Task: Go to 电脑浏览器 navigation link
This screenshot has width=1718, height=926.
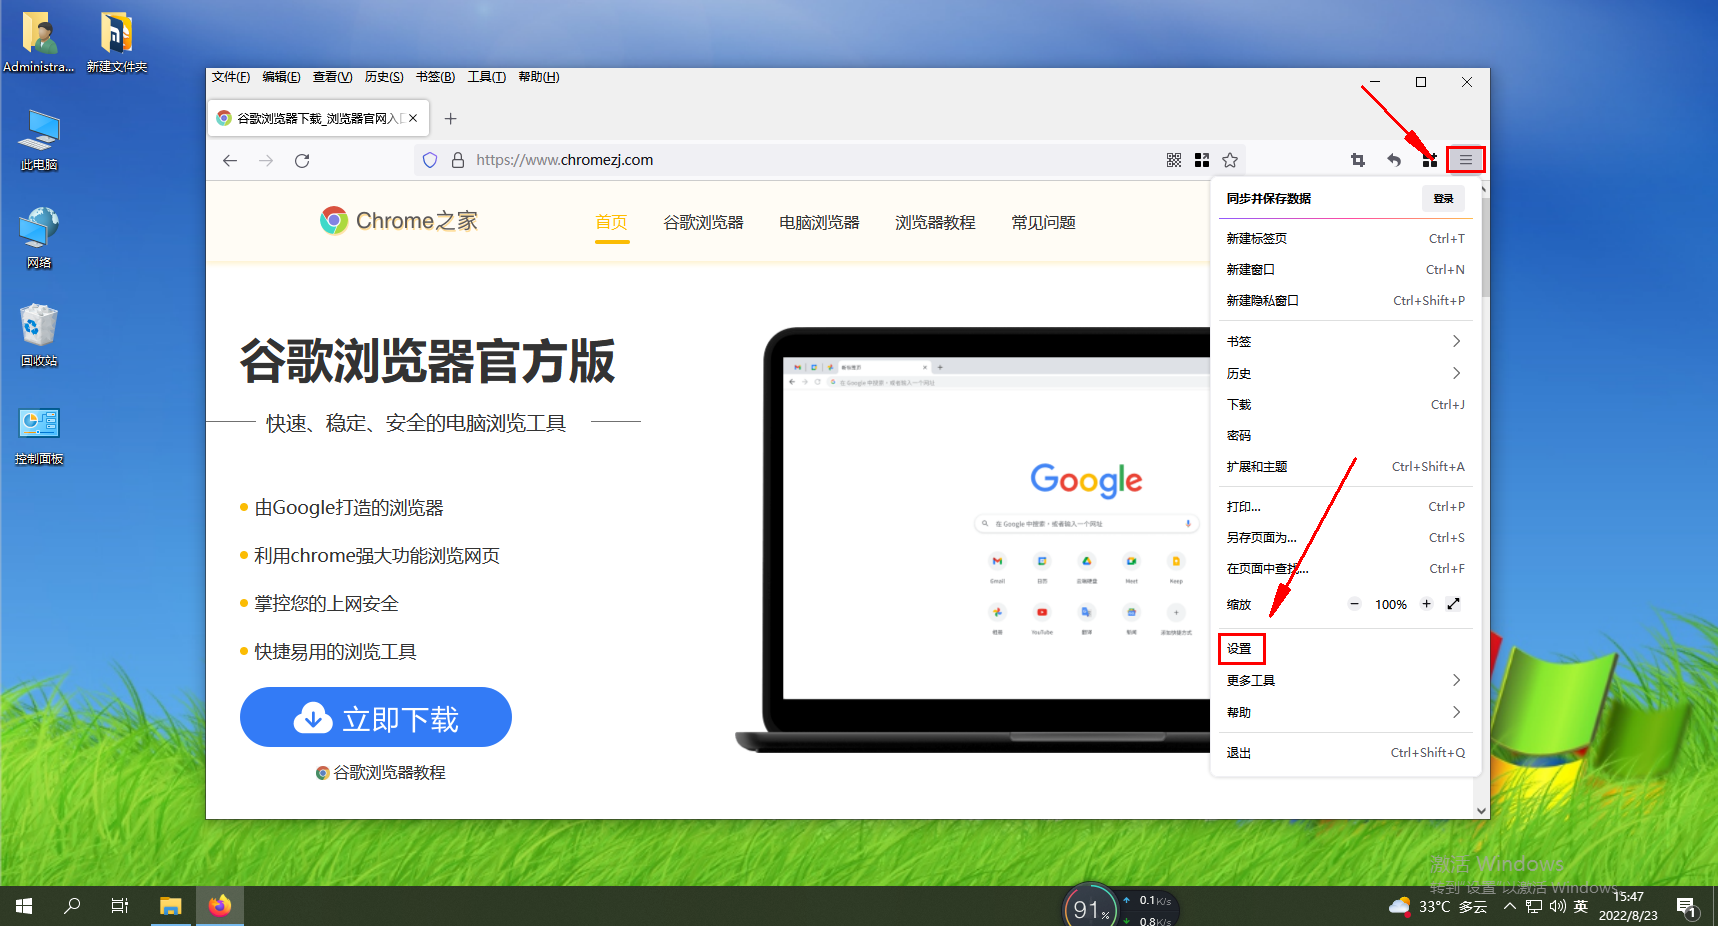Action: click(820, 222)
